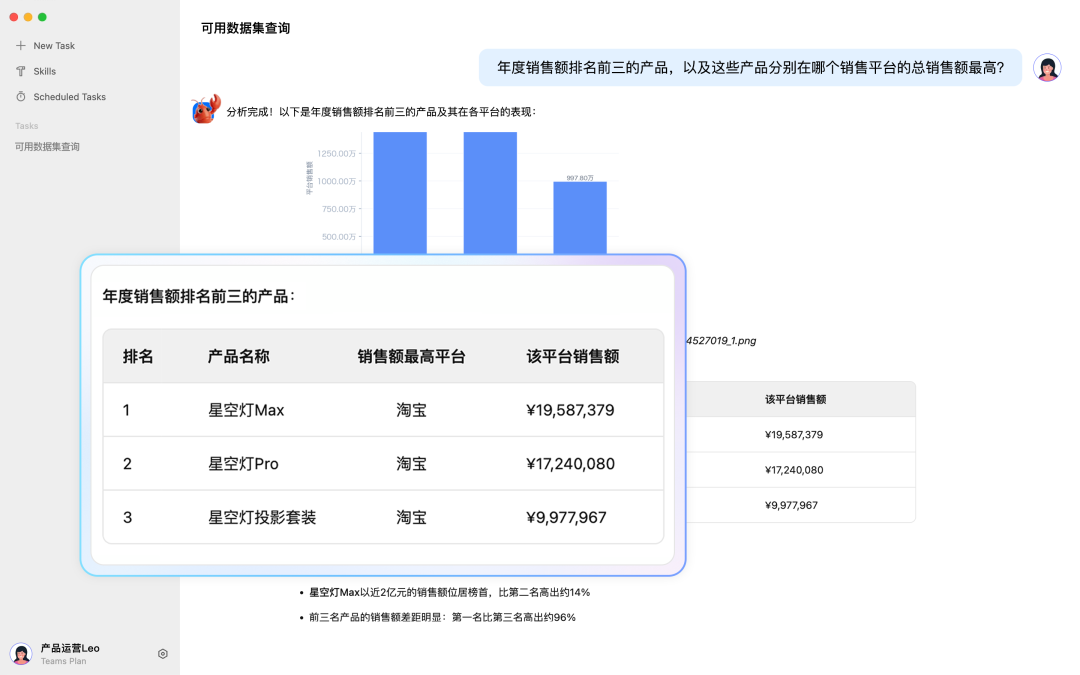This screenshot has height=675, width=1080.
Task: Click the 淘宝 cell for 星空灯Pro
Action: [411, 462]
